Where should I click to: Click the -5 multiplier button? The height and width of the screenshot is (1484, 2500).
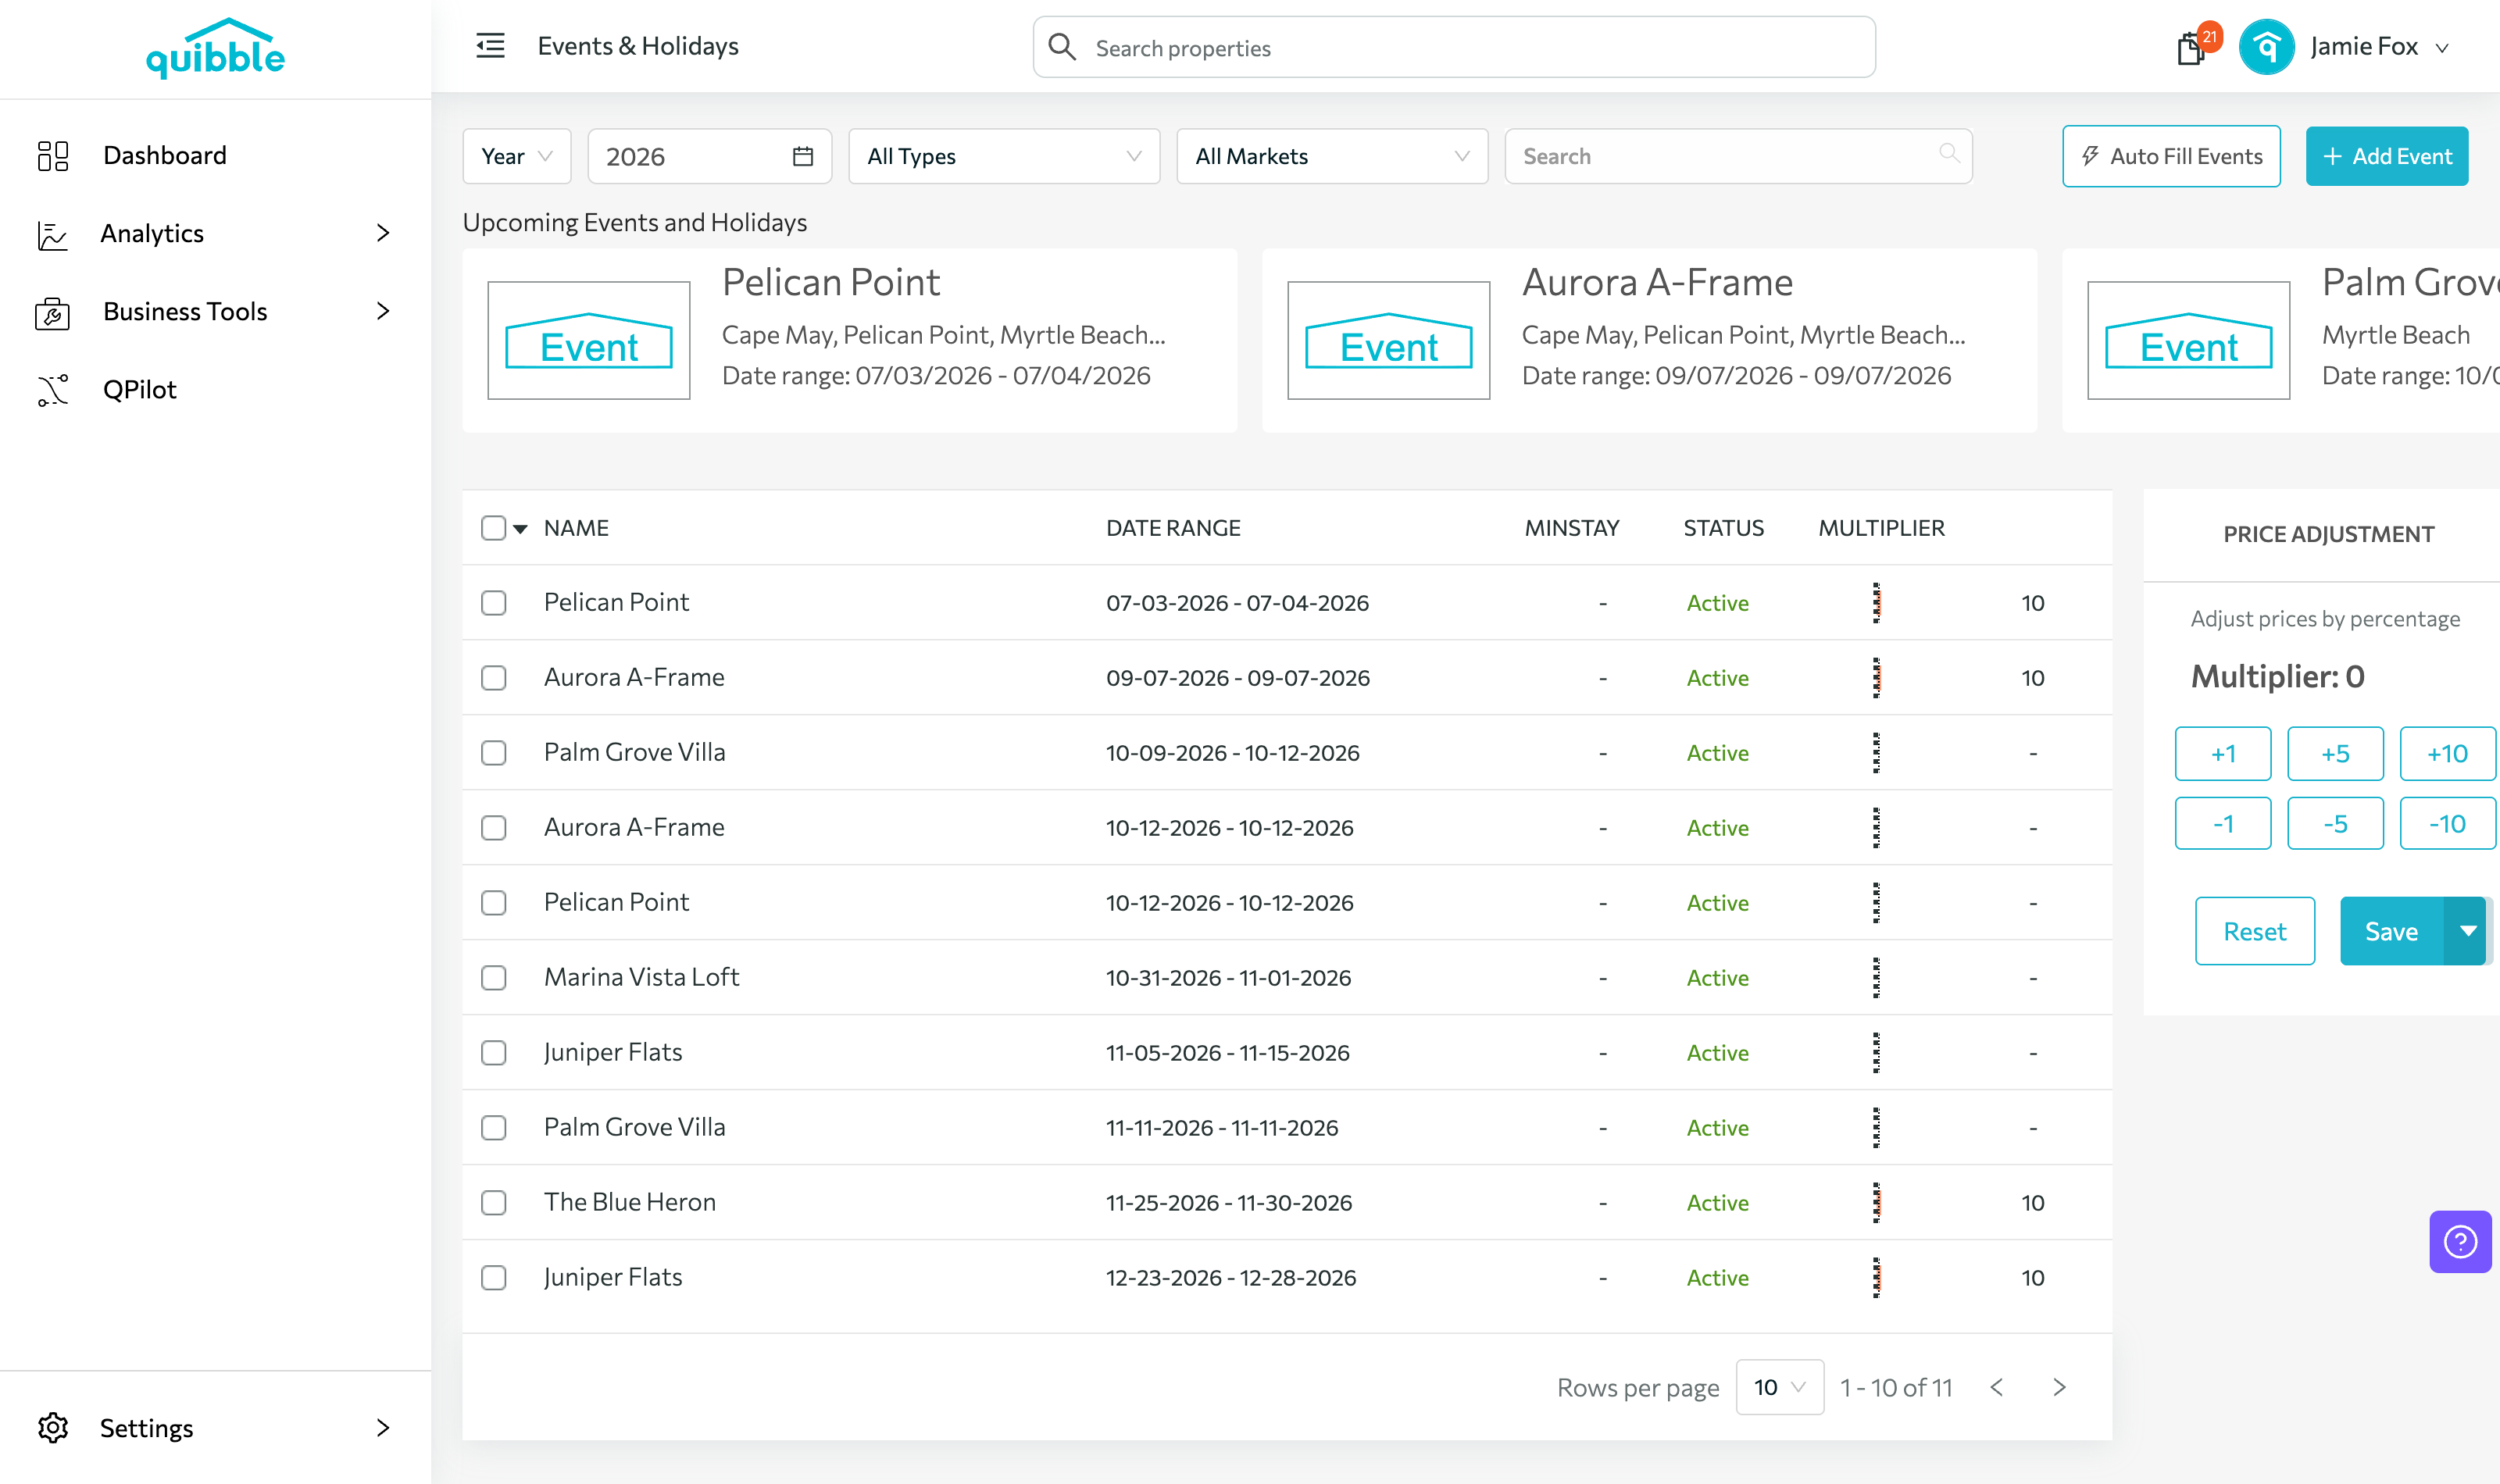tap(2335, 823)
